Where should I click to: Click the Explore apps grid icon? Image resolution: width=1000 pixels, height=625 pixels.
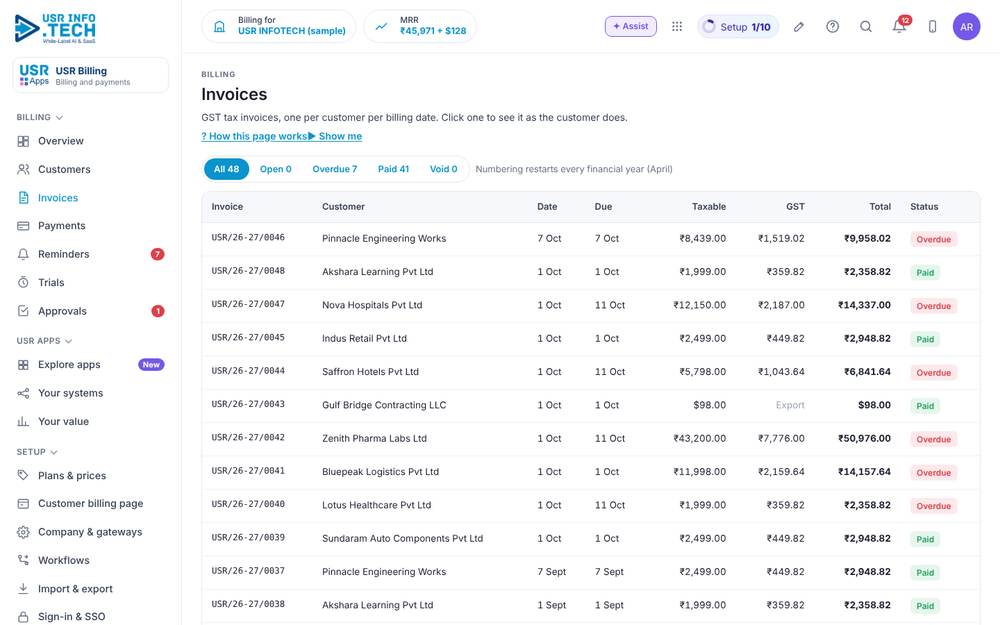[x=23, y=365]
